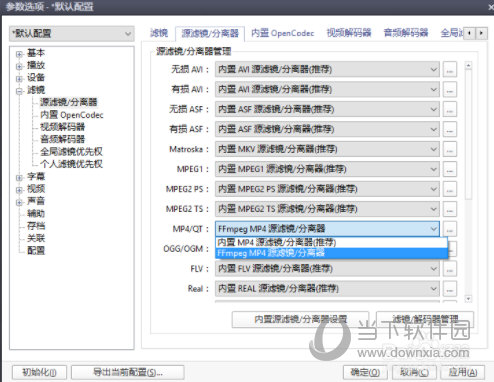The image size is (494, 382).
Task: Expand the 基本 tree node
Action: tap(19, 54)
